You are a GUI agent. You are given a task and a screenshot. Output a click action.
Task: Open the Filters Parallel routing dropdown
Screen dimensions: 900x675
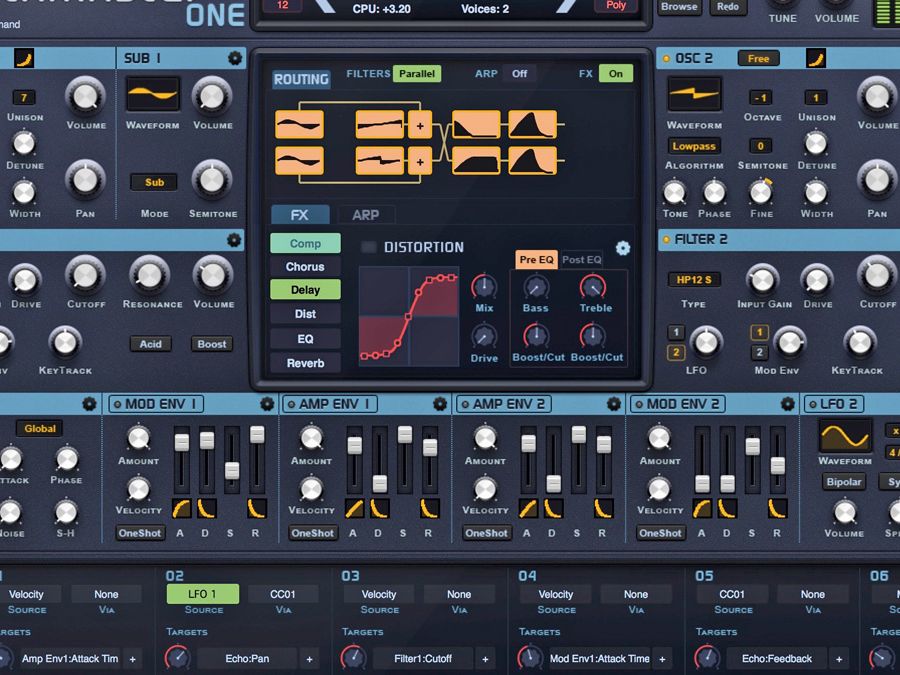click(417, 73)
